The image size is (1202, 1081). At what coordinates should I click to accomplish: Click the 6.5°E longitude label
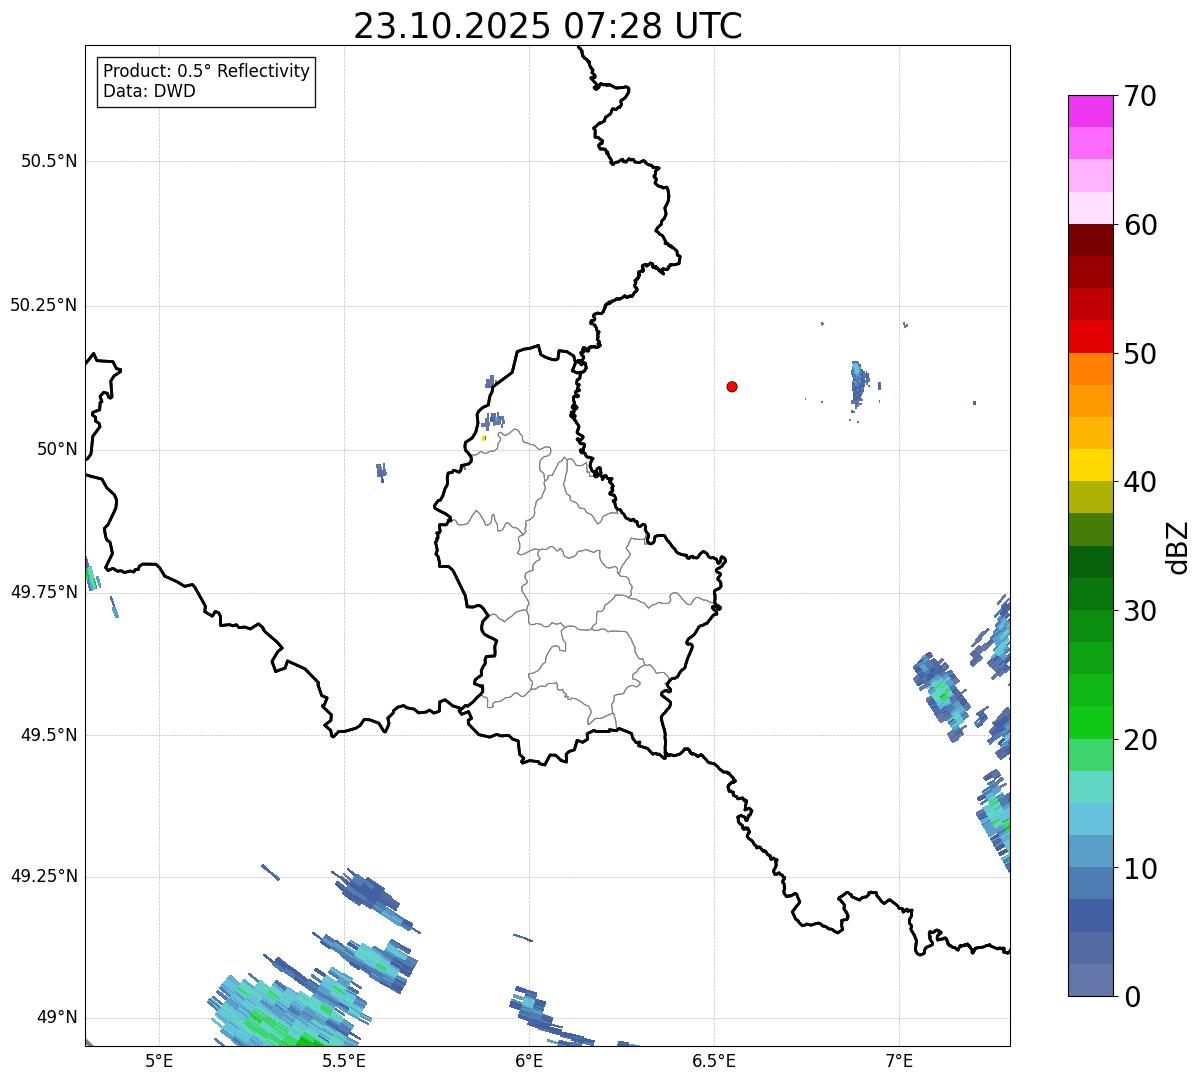pos(714,1060)
